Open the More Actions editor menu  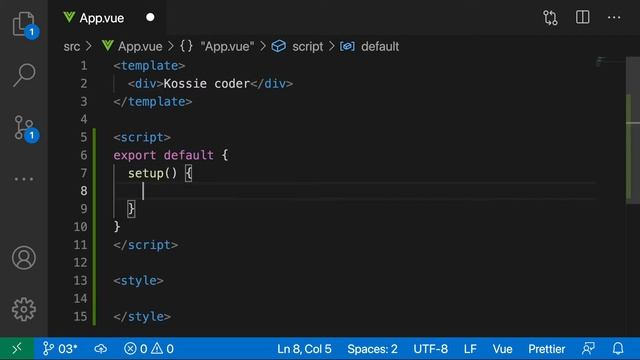(614, 18)
